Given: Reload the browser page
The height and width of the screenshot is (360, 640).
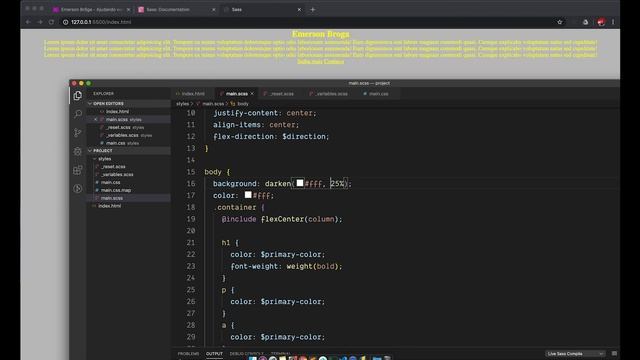Looking at the screenshot, I should tap(51, 22).
